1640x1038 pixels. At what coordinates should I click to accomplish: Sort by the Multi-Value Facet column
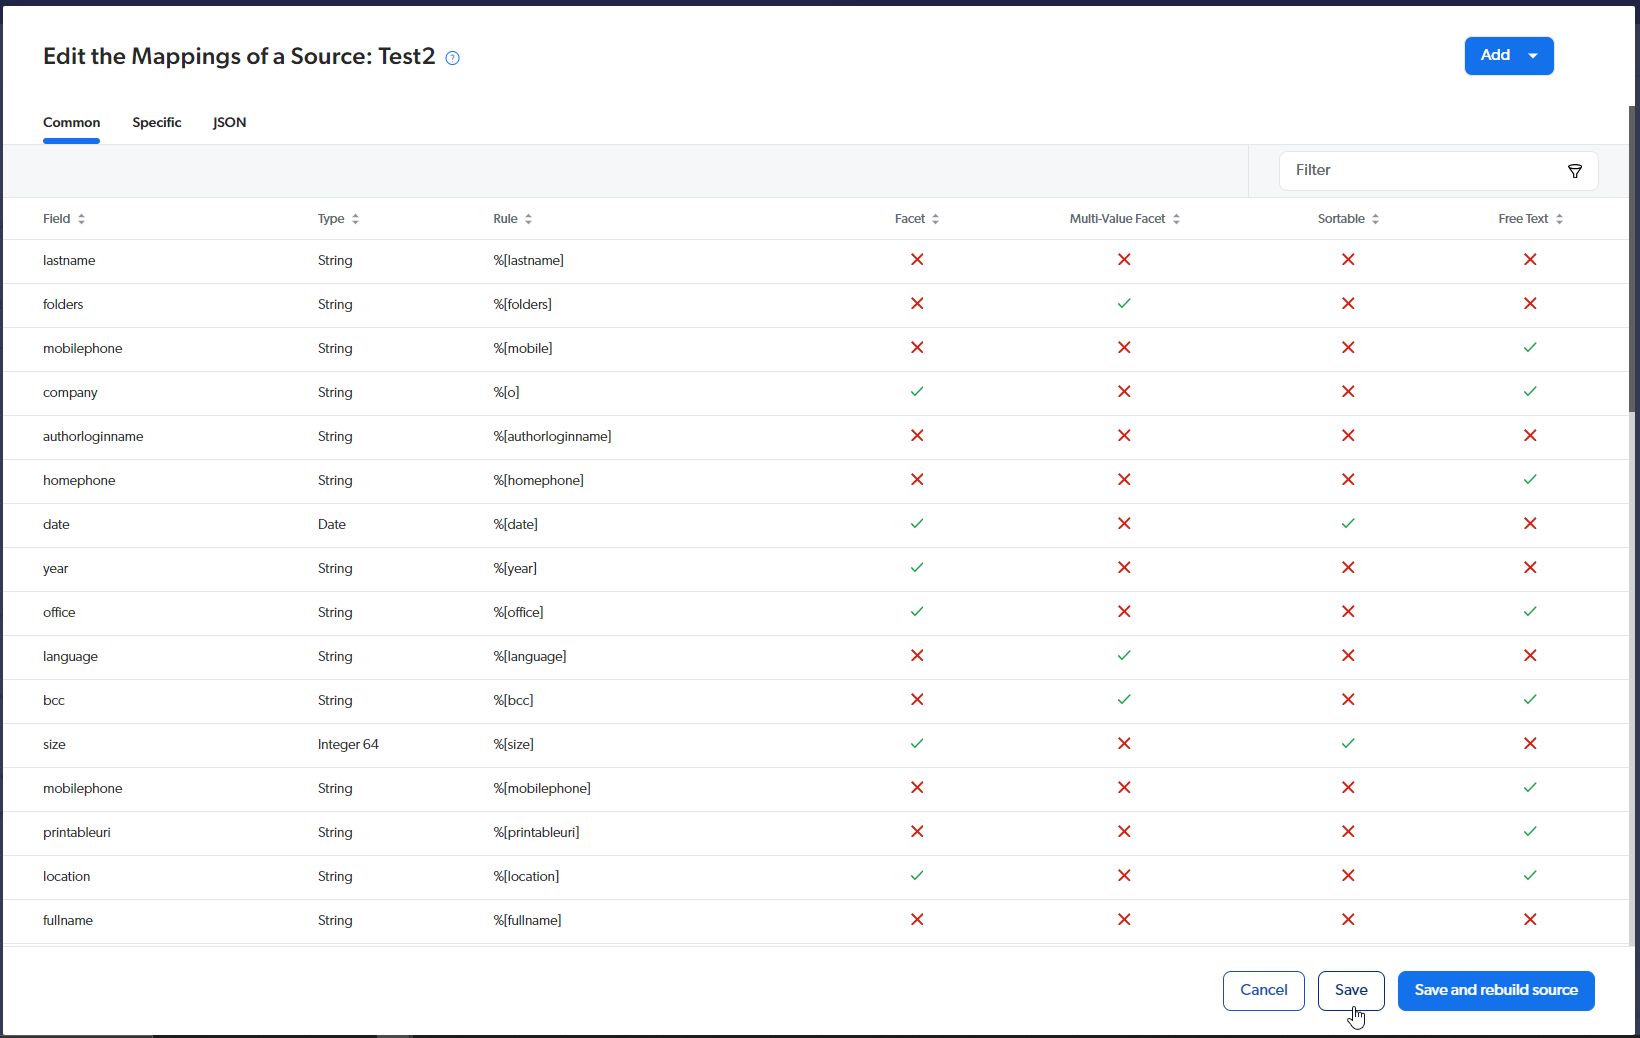point(1177,218)
